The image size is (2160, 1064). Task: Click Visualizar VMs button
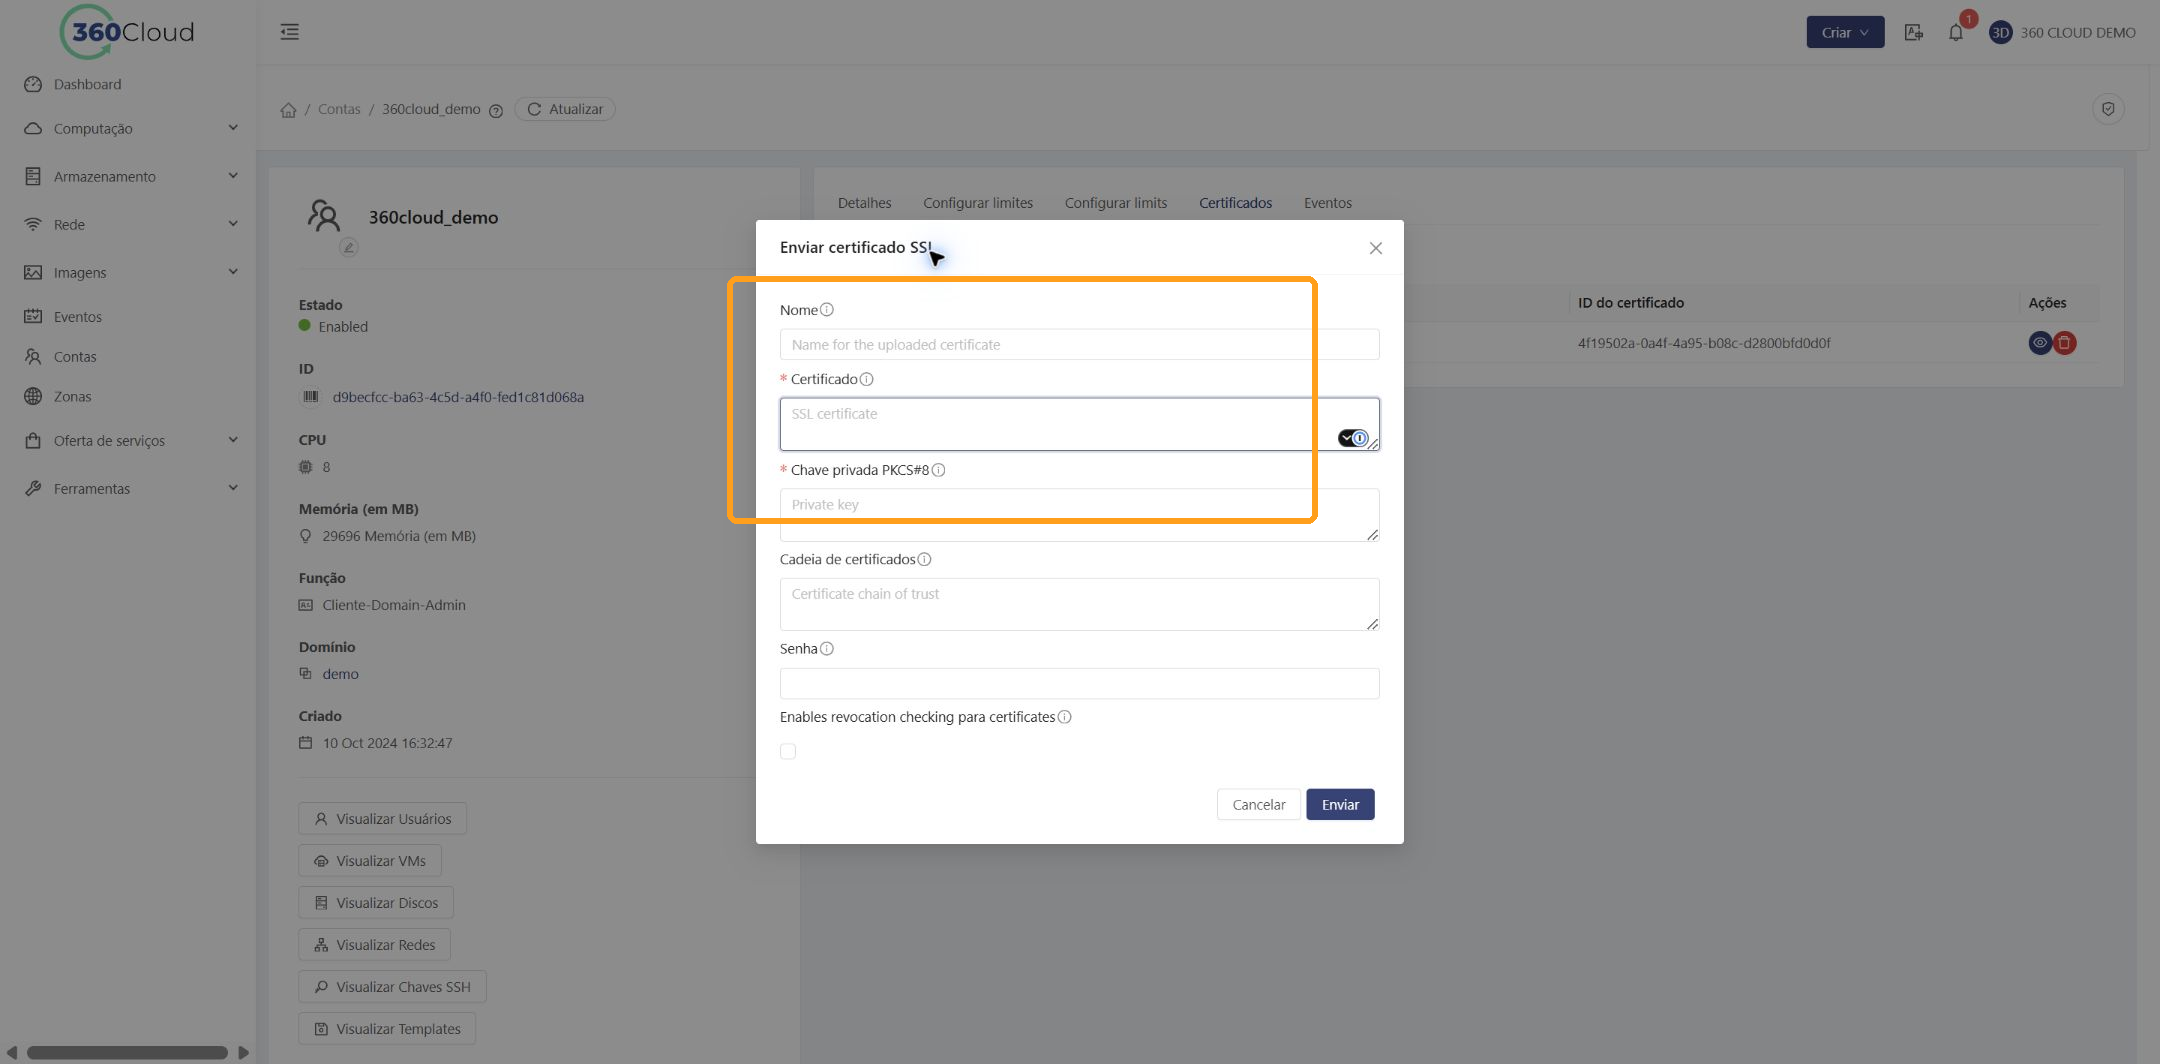tap(370, 860)
